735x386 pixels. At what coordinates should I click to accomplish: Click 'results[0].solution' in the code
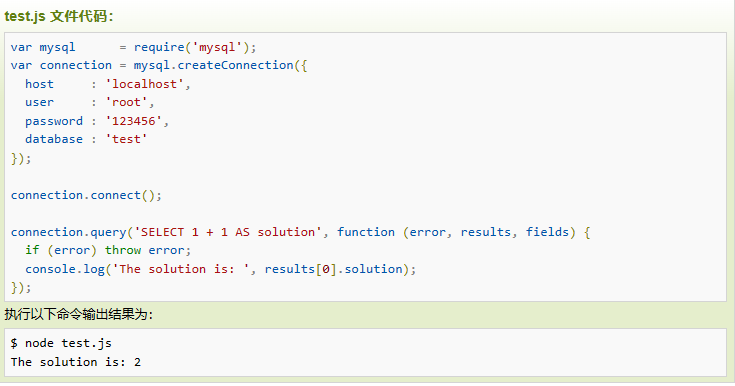(x=333, y=269)
